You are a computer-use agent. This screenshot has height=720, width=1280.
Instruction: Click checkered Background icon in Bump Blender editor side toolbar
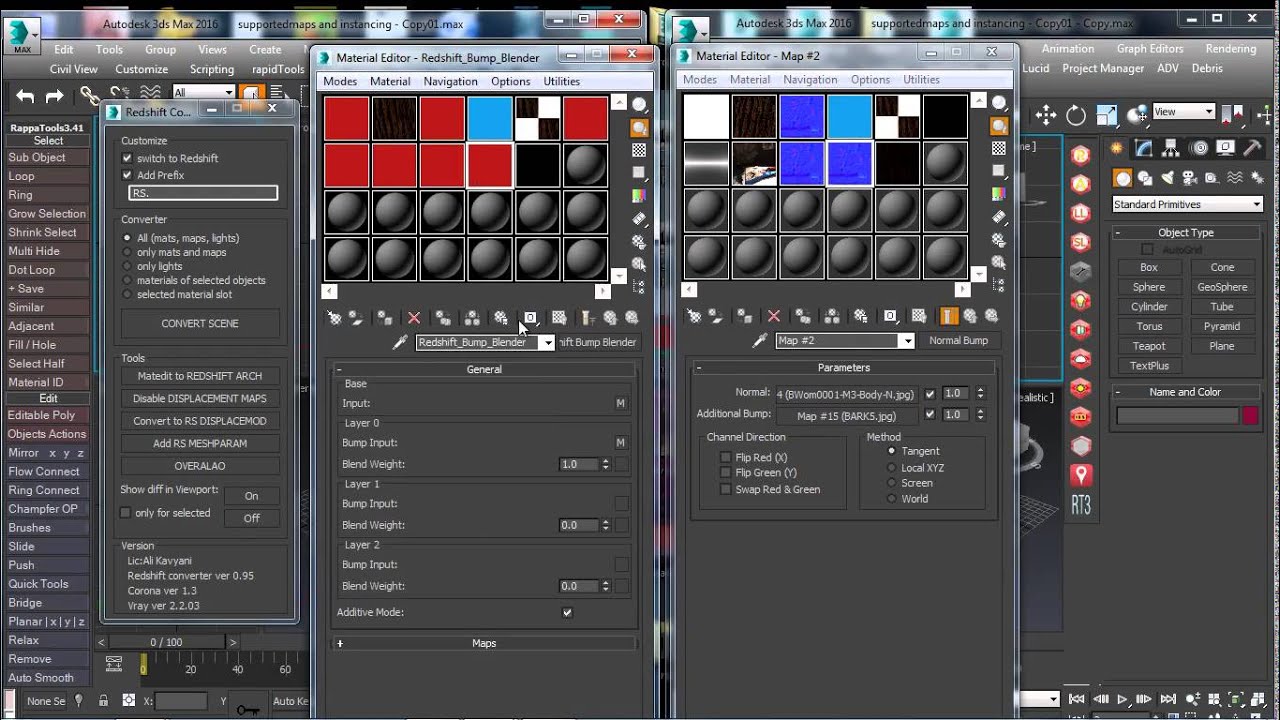(639, 150)
